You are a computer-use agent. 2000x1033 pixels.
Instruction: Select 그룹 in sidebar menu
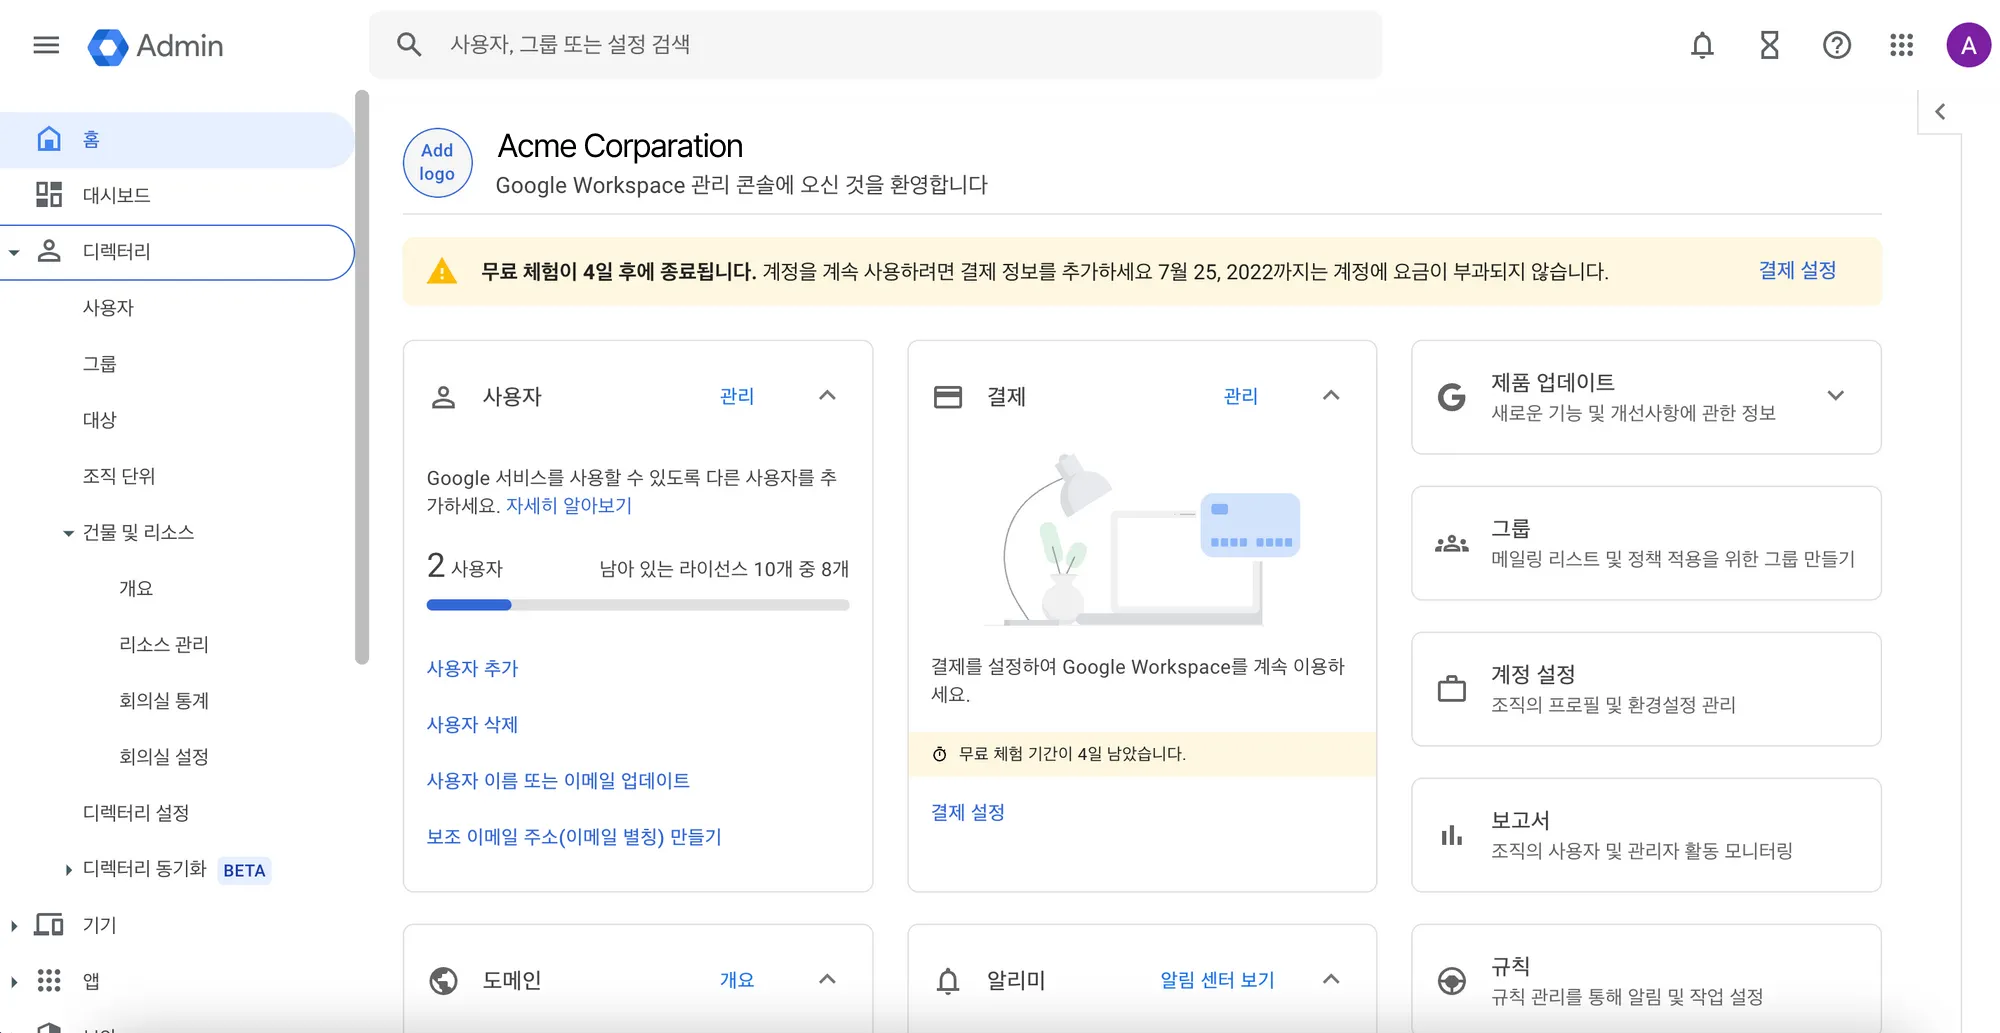pyautogui.click(x=99, y=364)
